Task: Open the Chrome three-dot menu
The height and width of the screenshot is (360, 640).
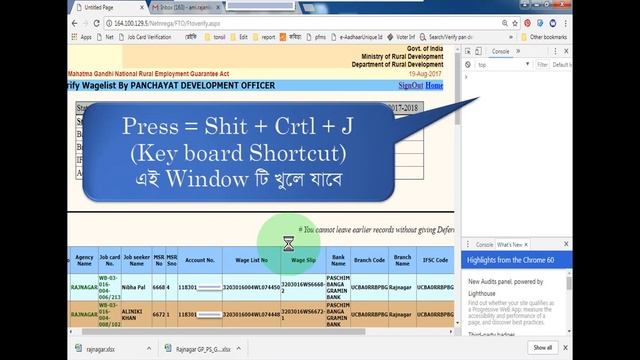Action: (x=566, y=24)
